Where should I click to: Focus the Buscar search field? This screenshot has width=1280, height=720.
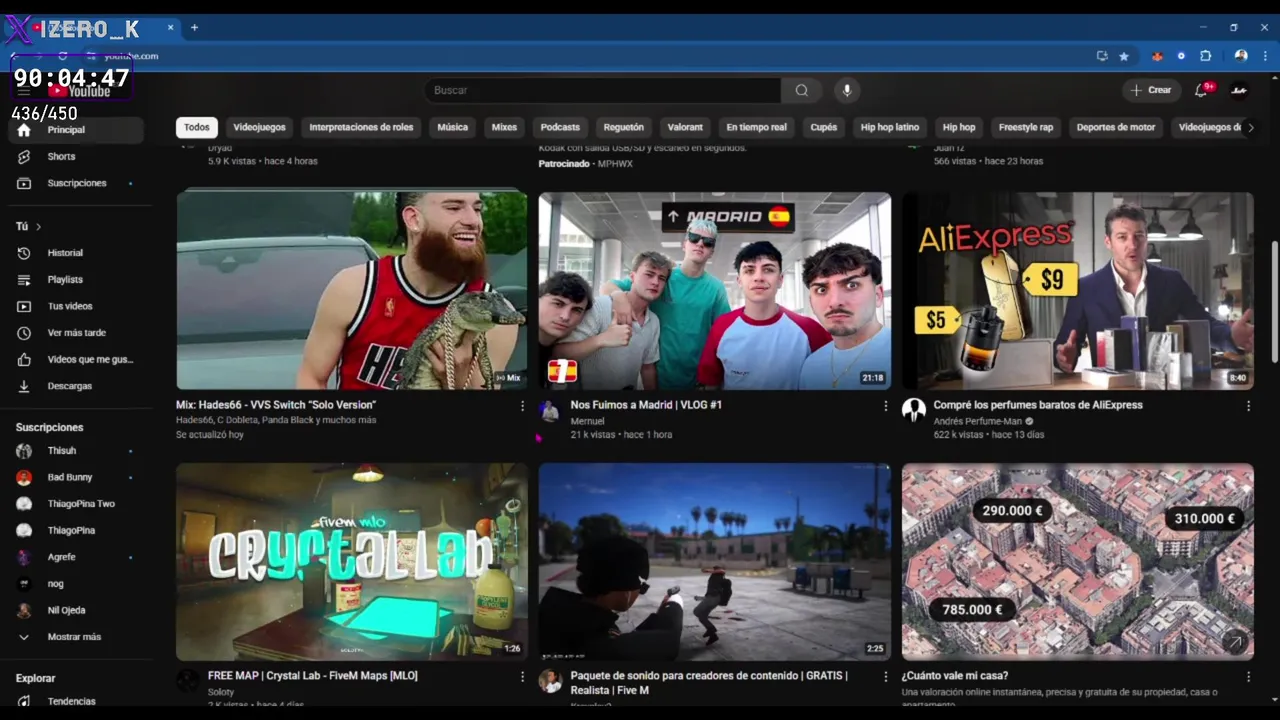603,90
